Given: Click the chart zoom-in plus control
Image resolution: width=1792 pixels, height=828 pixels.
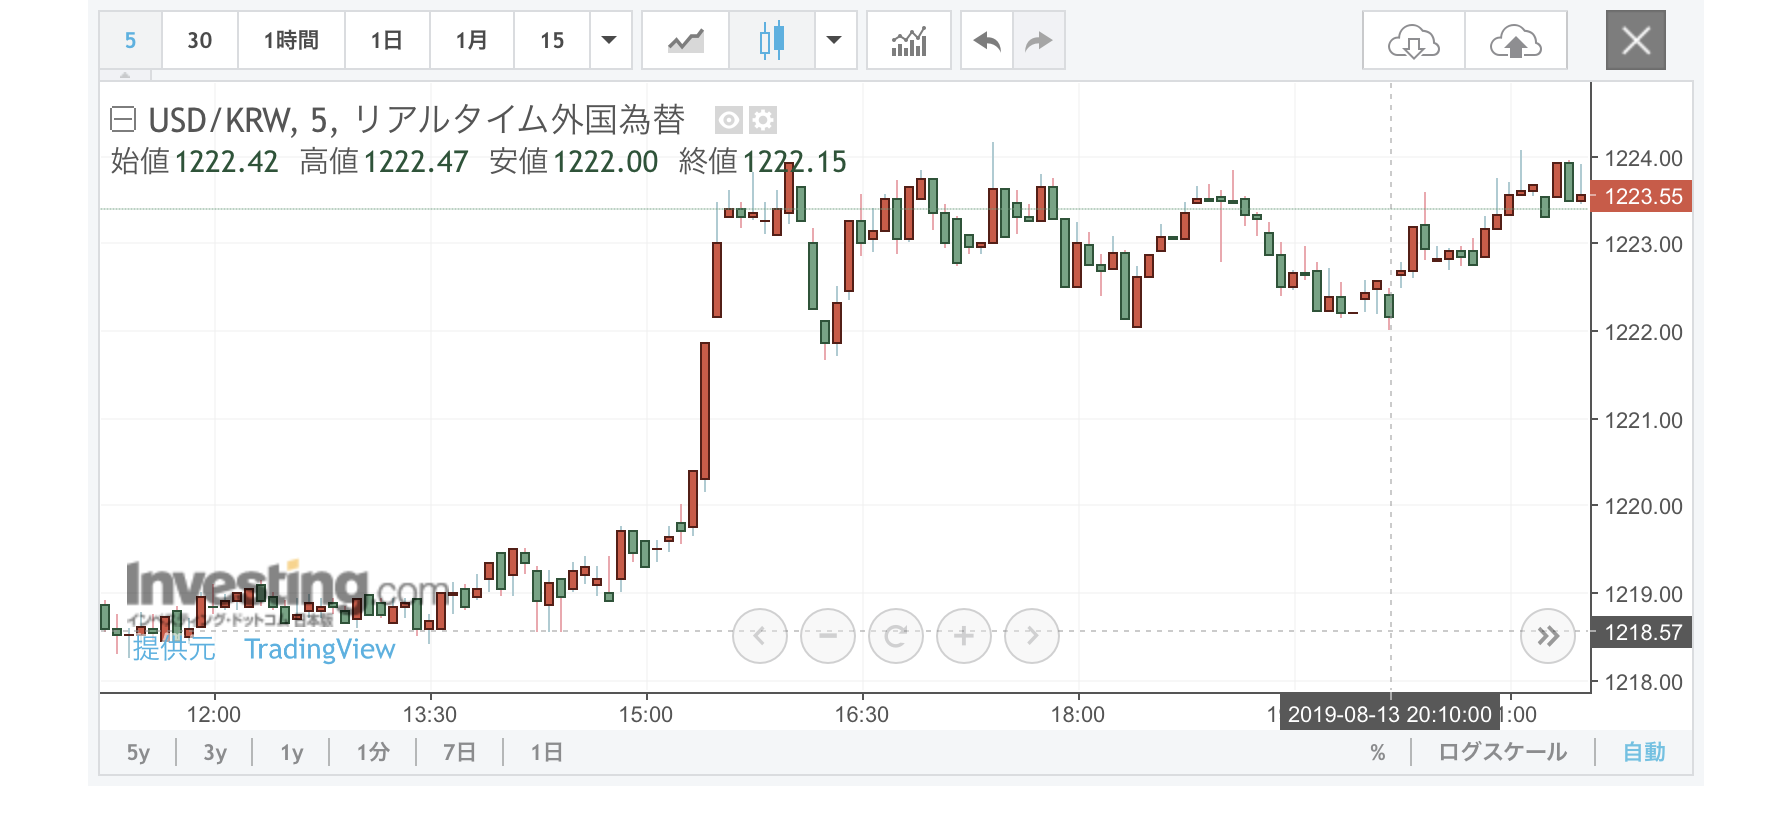Looking at the screenshot, I should click(x=963, y=636).
